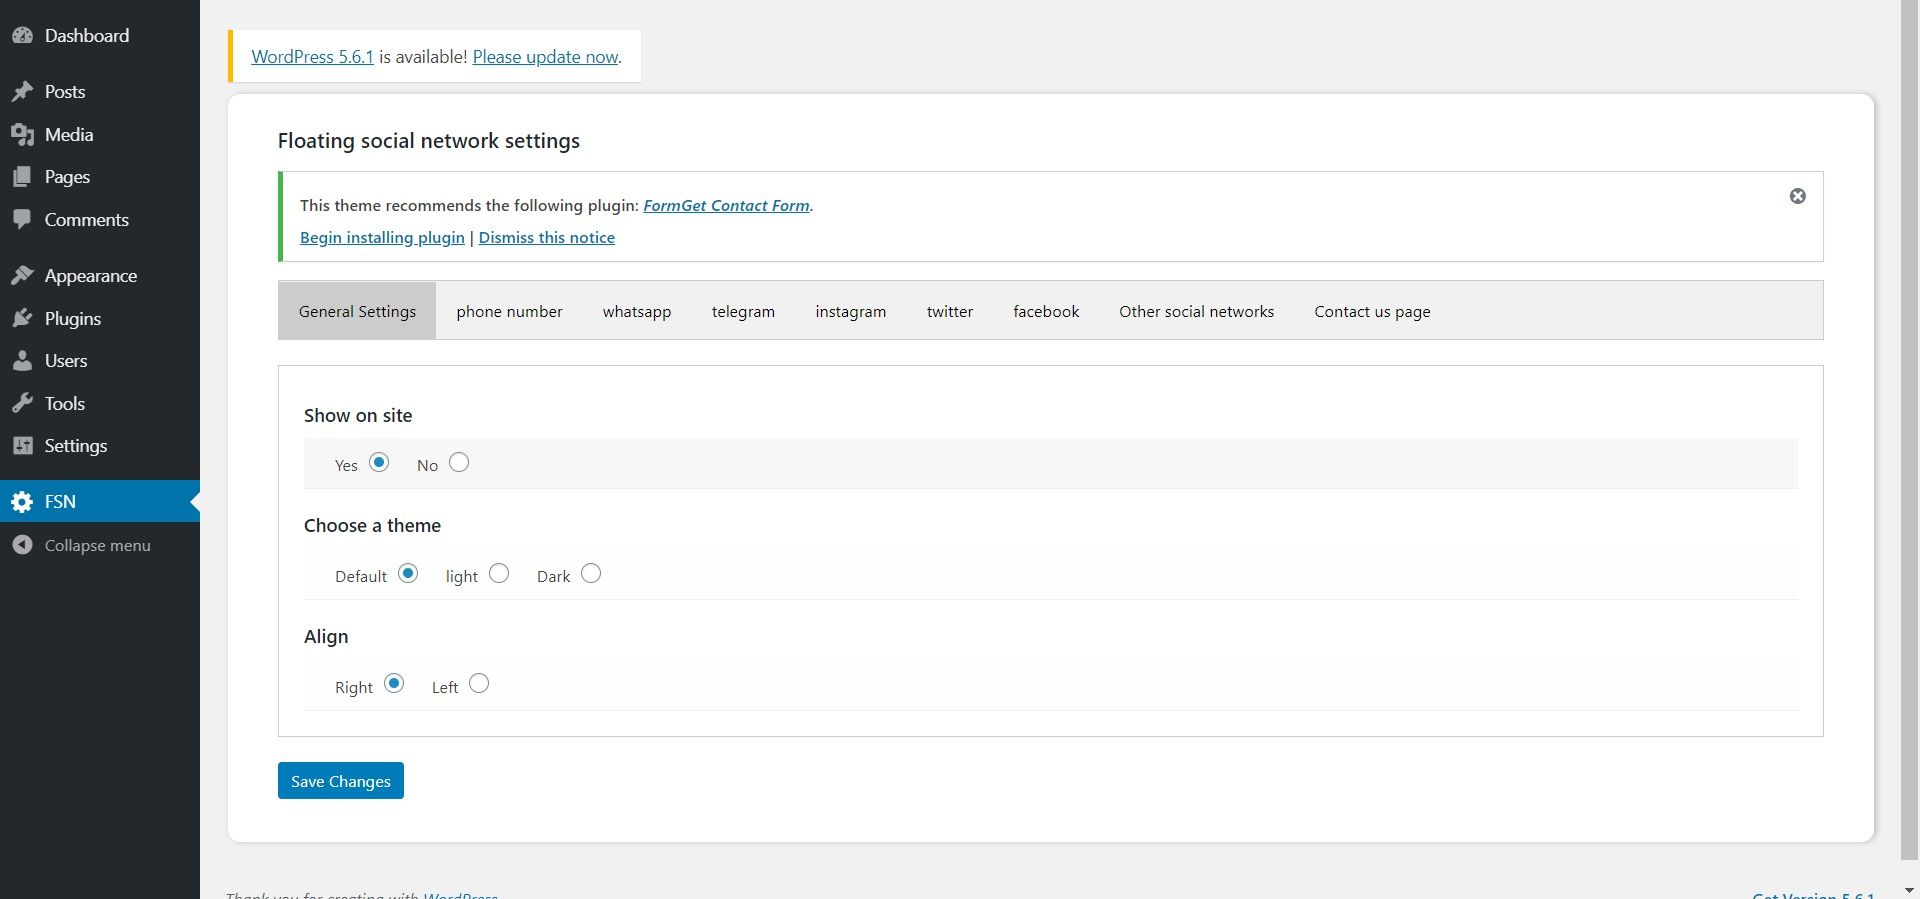Click the Save Changes button
This screenshot has width=1920, height=899.
tap(340, 781)
